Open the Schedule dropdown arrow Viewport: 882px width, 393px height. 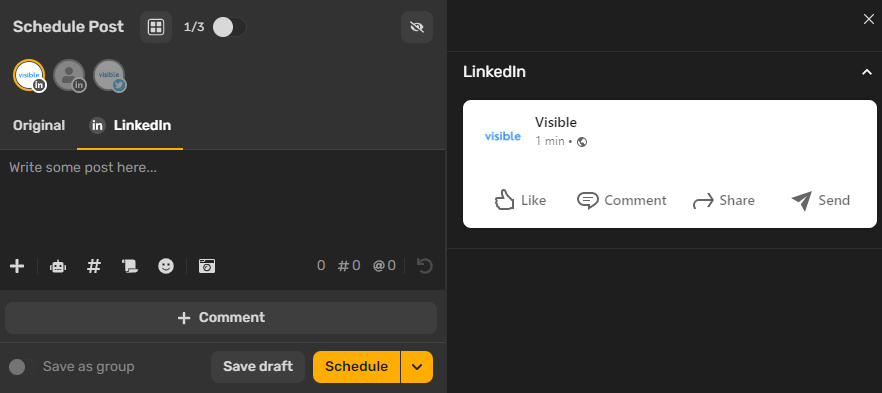(x=417, y=367)
